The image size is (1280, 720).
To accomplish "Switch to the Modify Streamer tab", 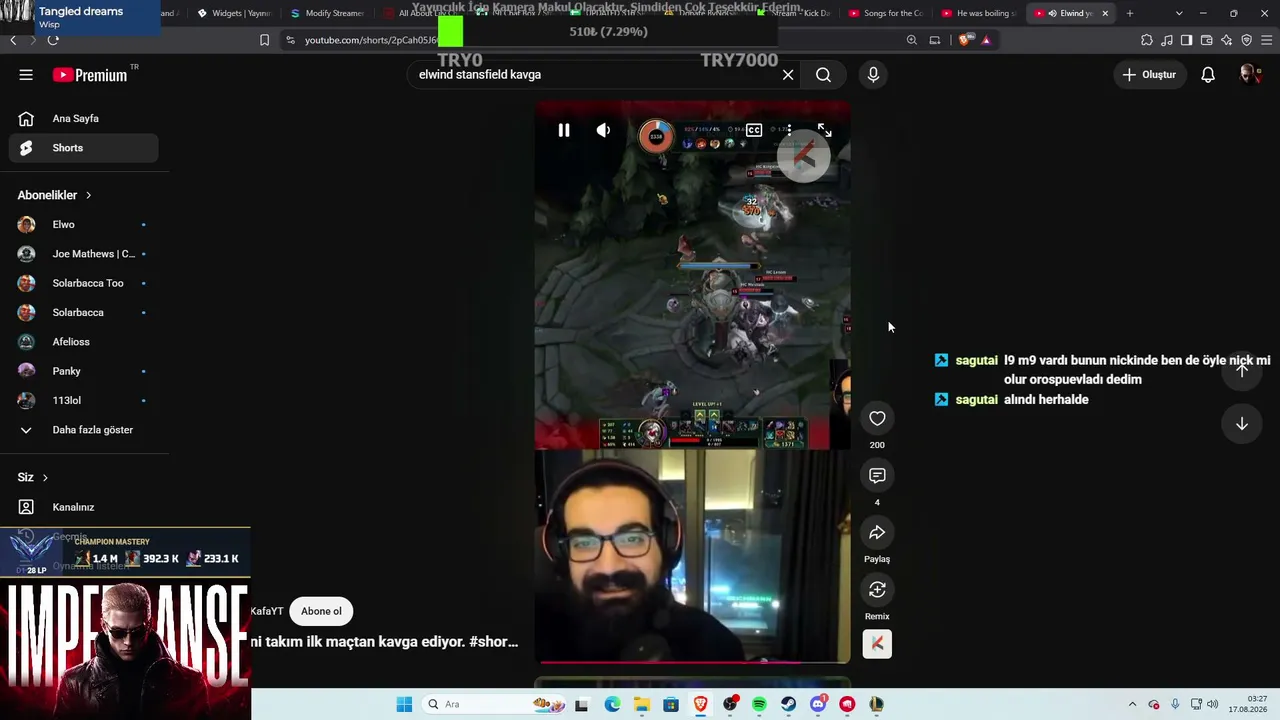I will (327, 13).
